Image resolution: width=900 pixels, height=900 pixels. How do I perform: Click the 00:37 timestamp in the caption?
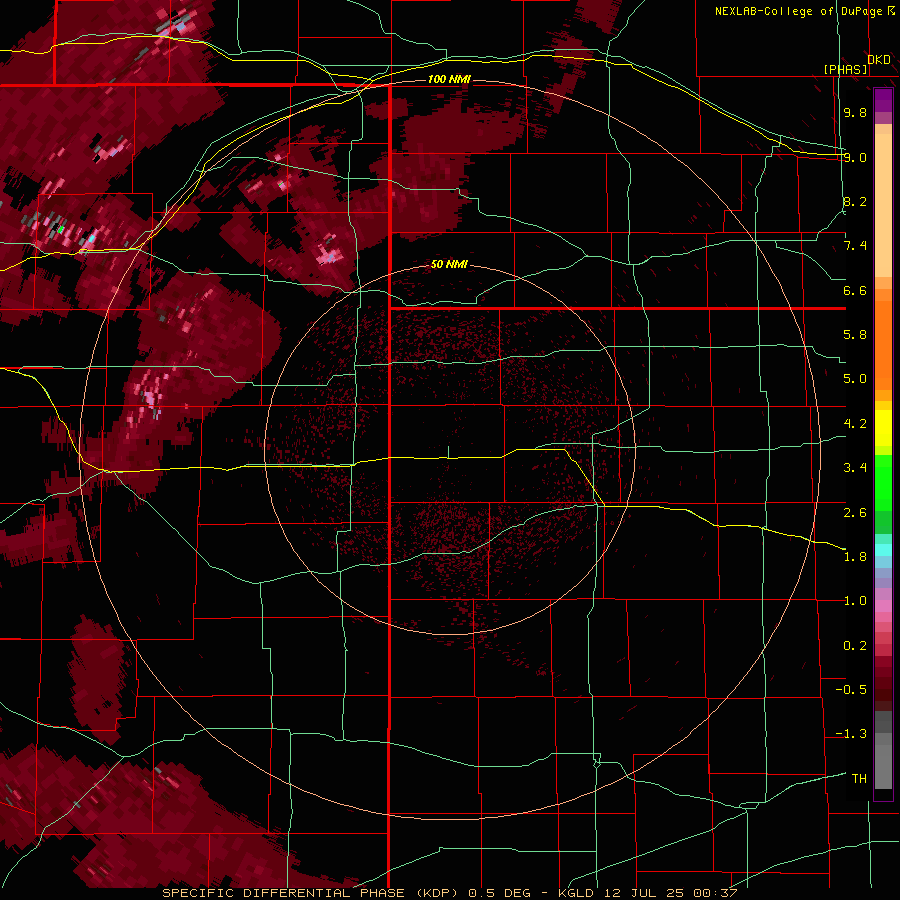(715, 893)
